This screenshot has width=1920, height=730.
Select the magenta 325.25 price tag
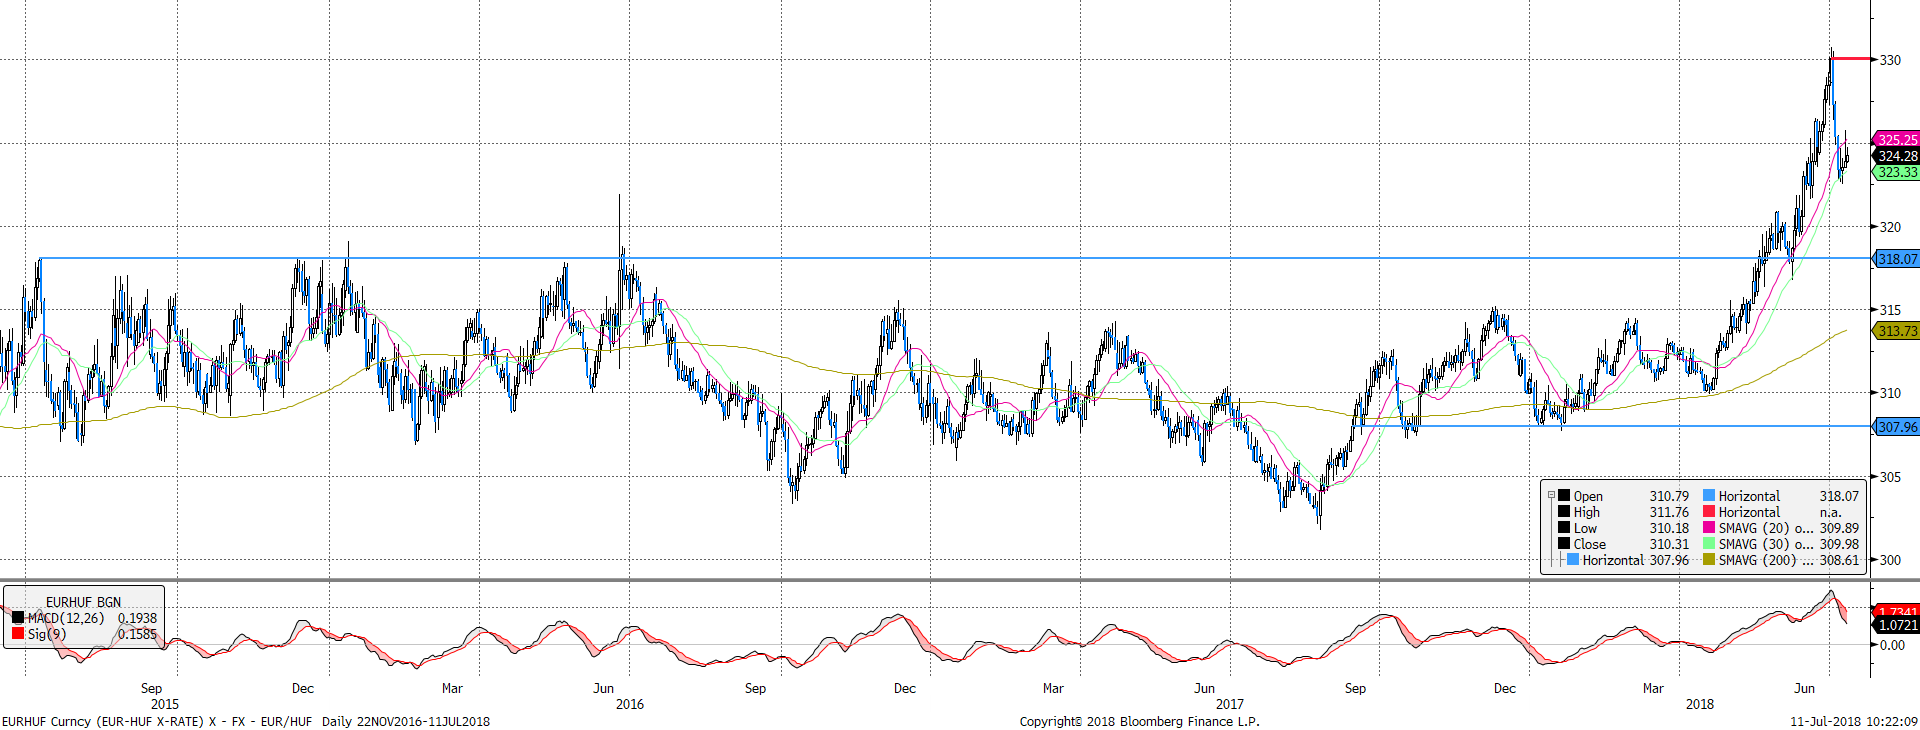tap(1896, 140)
